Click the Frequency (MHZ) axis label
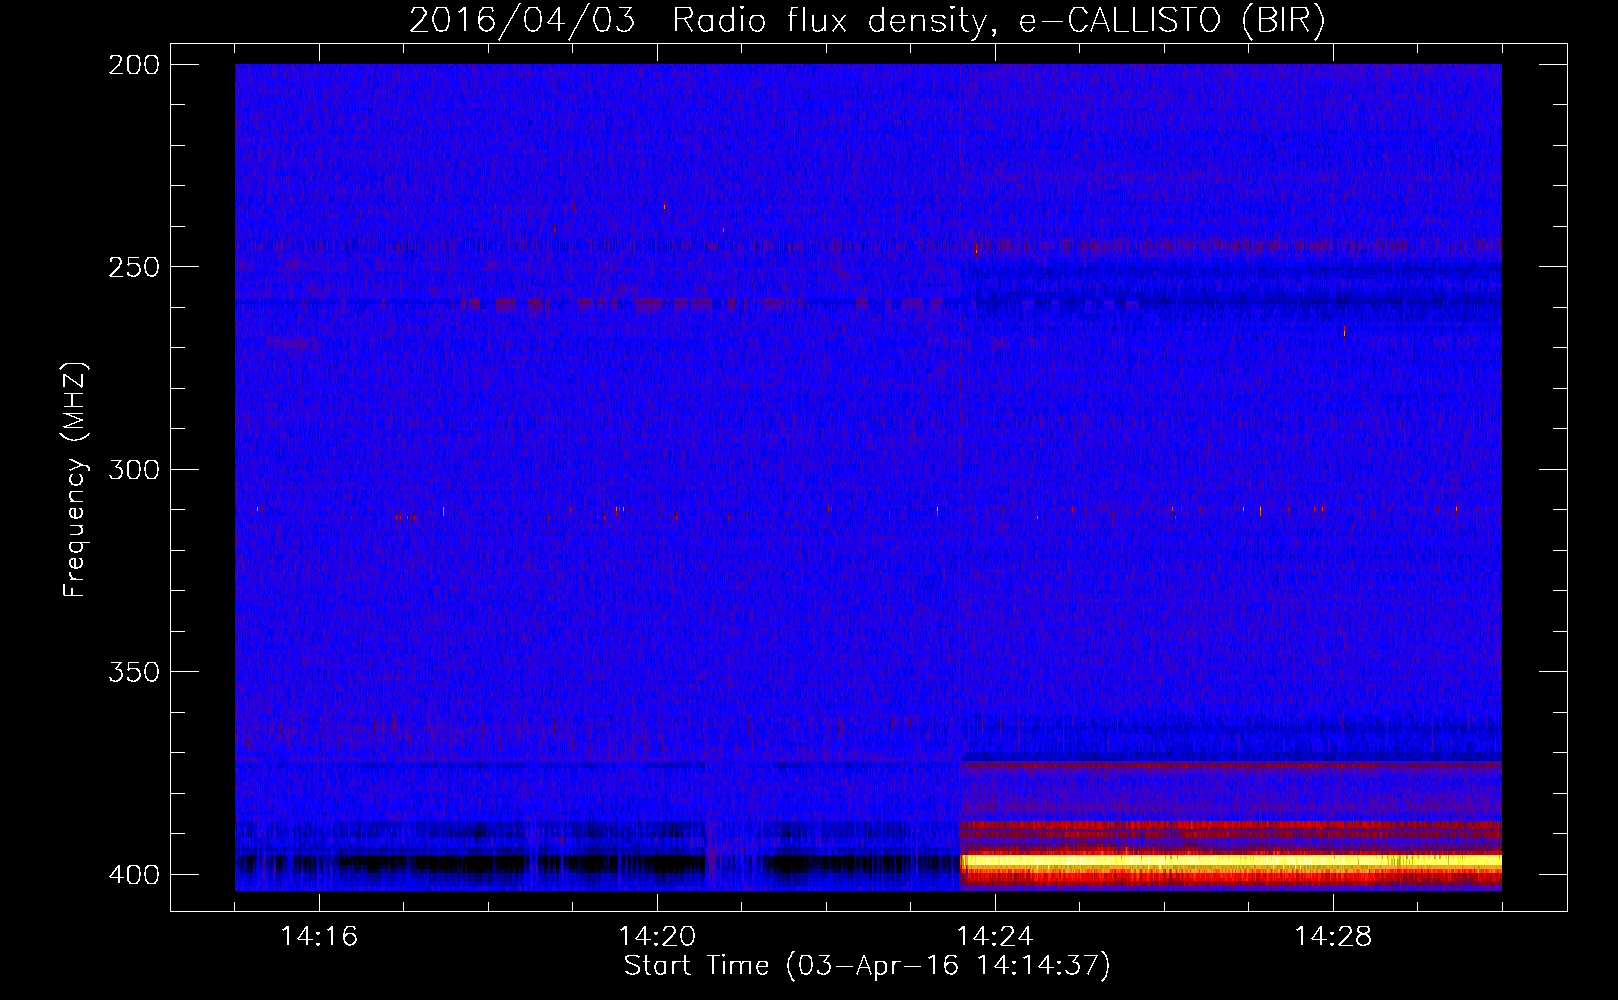The width and height of the screenshot is (1618, 1000). (x=75, y=480)
